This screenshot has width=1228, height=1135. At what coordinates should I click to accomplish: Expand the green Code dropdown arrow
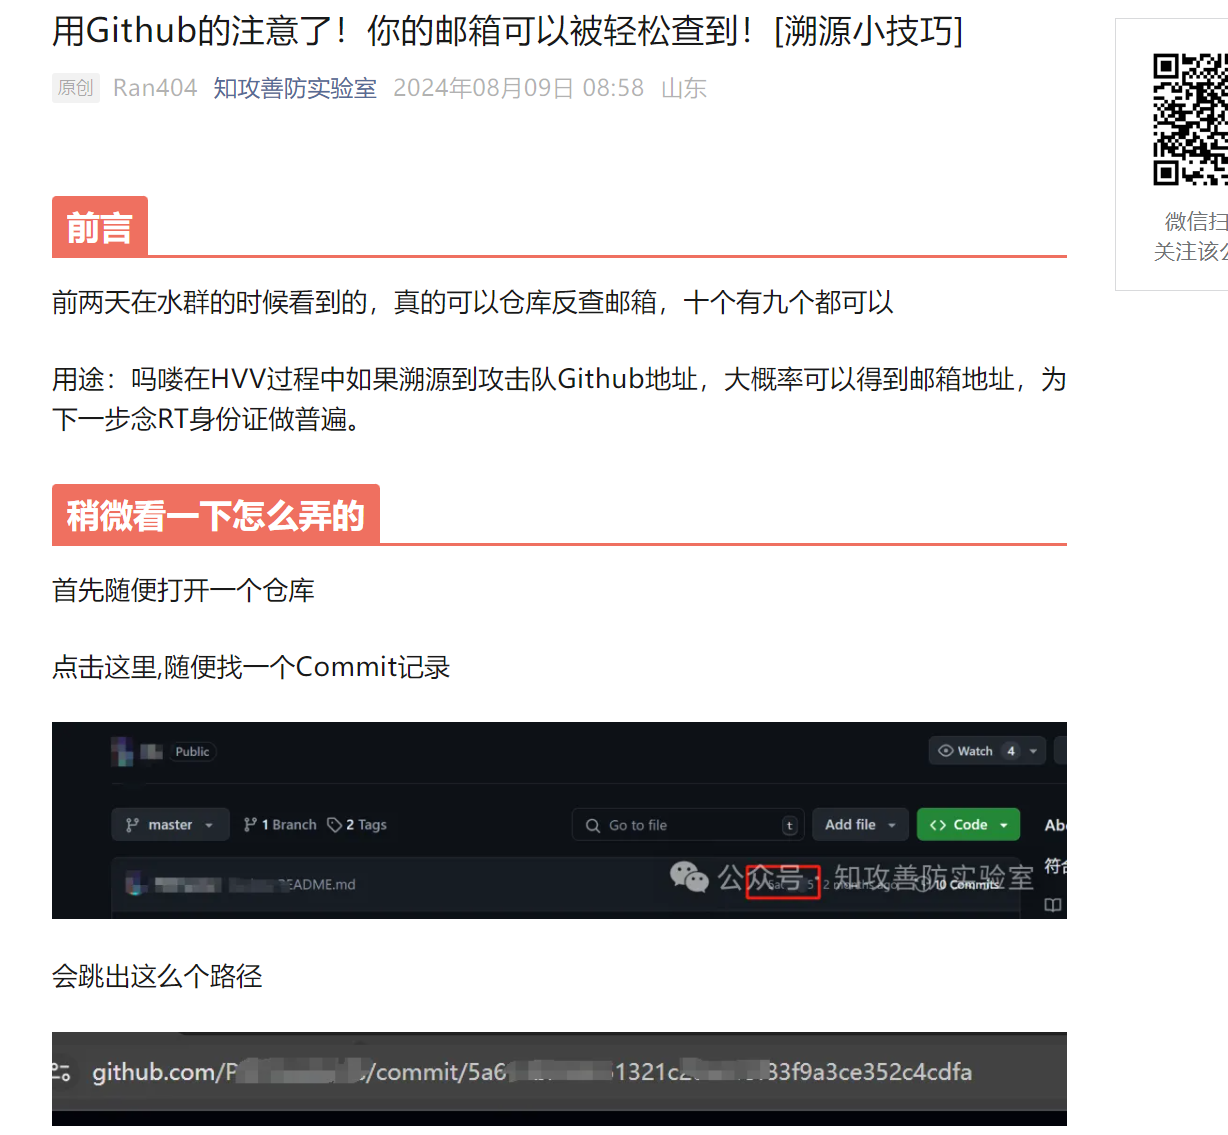(x=1004, y=825)
